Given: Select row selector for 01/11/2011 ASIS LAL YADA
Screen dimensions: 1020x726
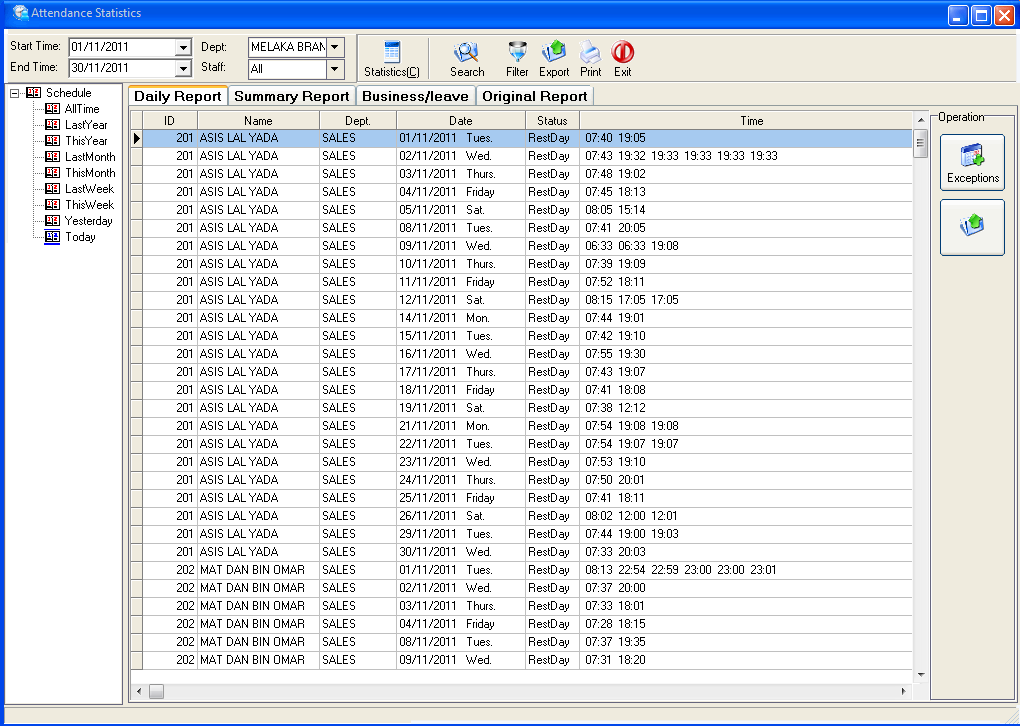Looking at the screenshot, I should [x=137, y=138].
